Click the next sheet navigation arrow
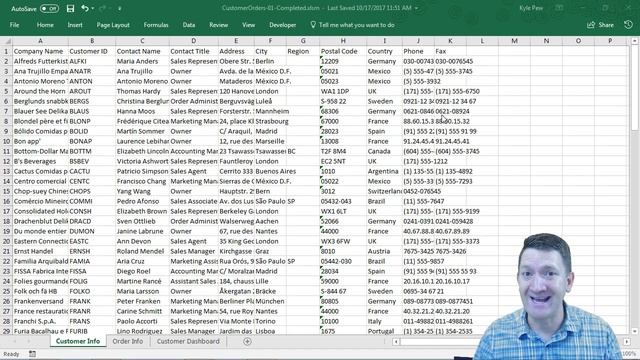This screenshot has width=640, height=360. (x=29, y=342)
